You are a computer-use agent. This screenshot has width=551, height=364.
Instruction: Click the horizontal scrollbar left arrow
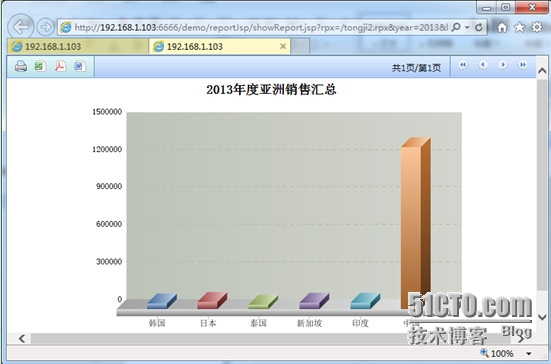22,339
